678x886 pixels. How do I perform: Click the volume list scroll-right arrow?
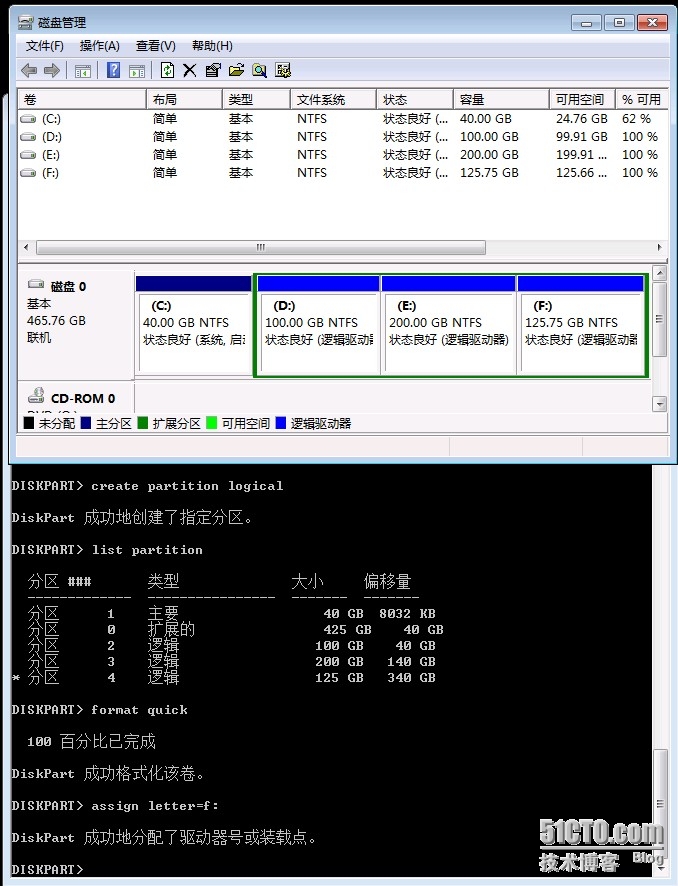pos(659,247)
